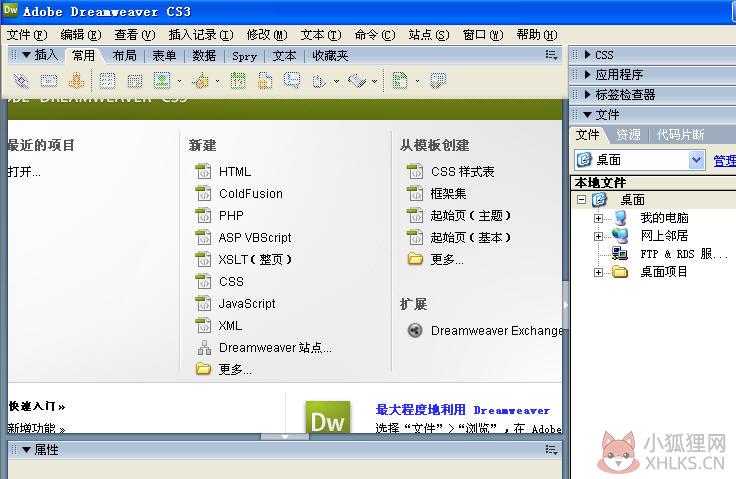Open the 插入记录(I) menu
736x479 pixels.
point(201,35)
